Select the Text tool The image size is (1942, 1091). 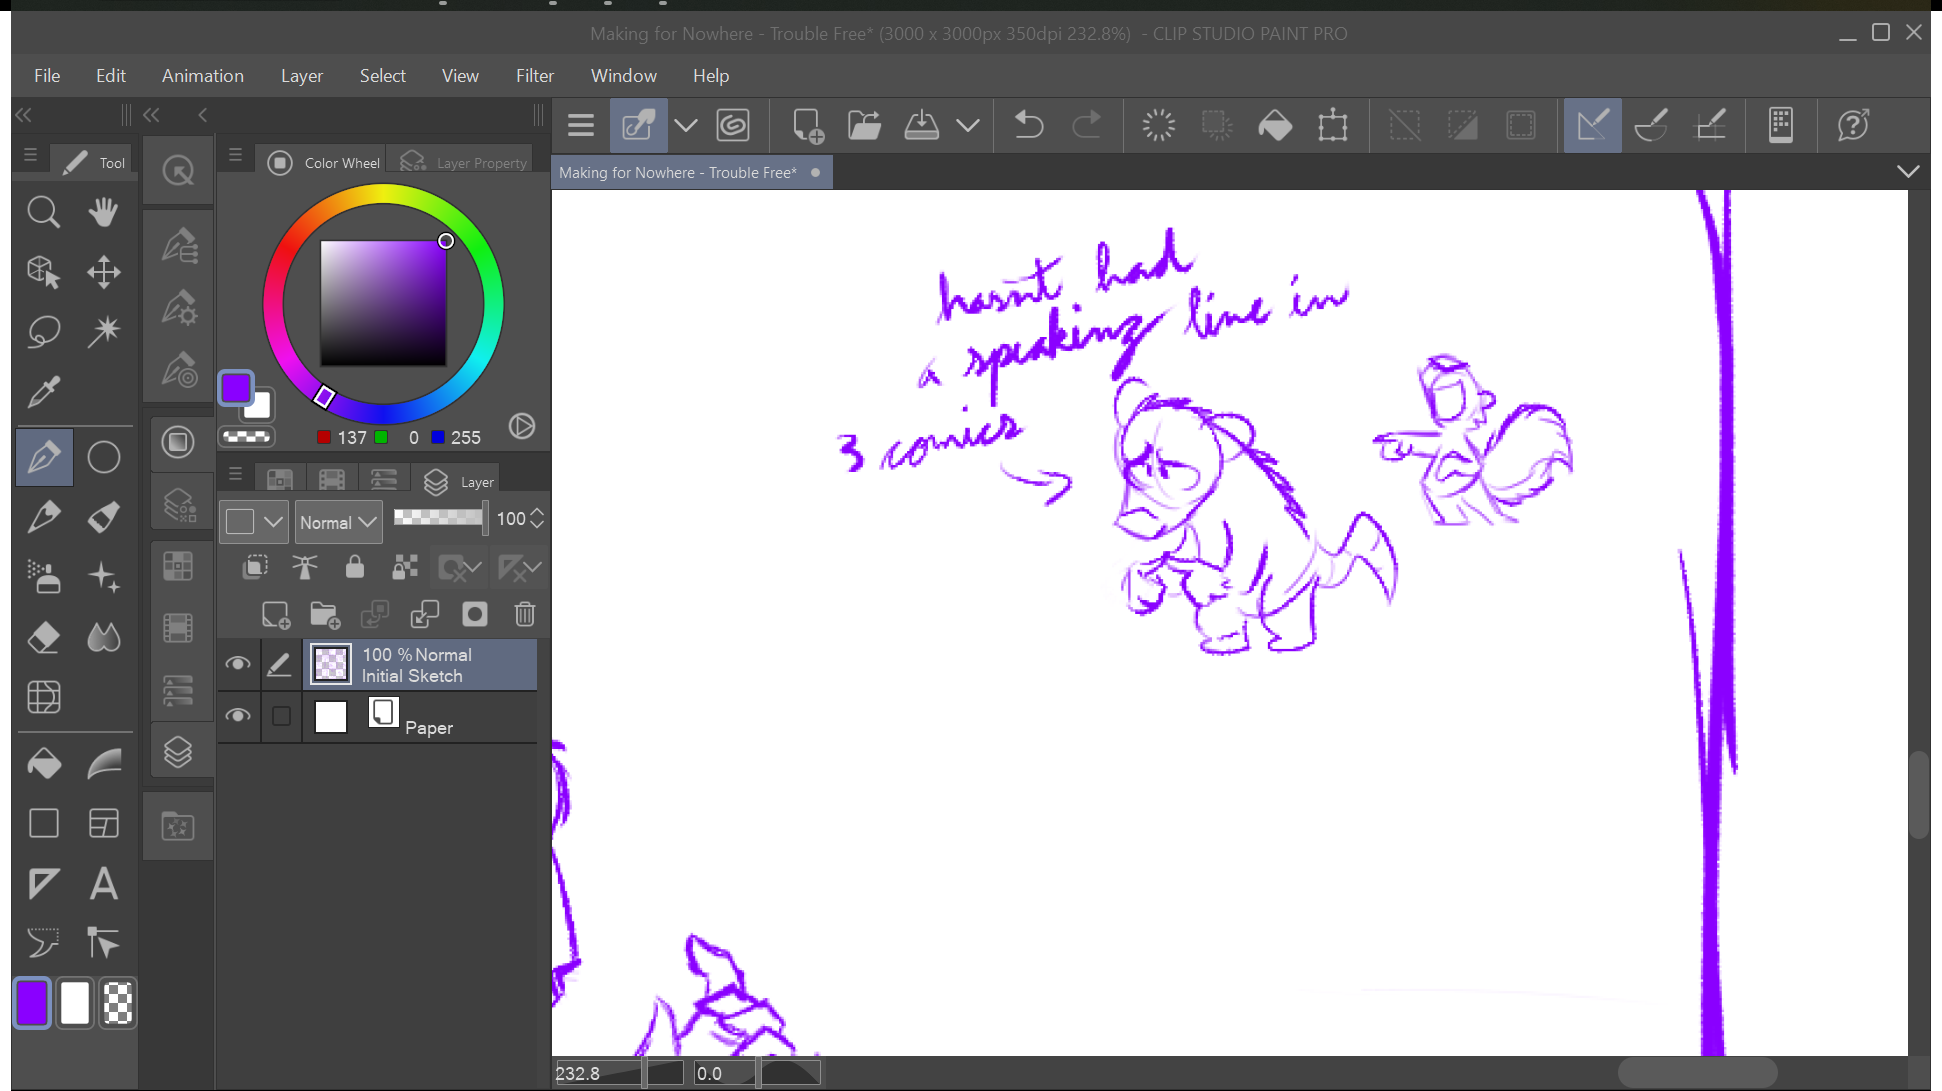pyautogui.click(x=104, y=884)
